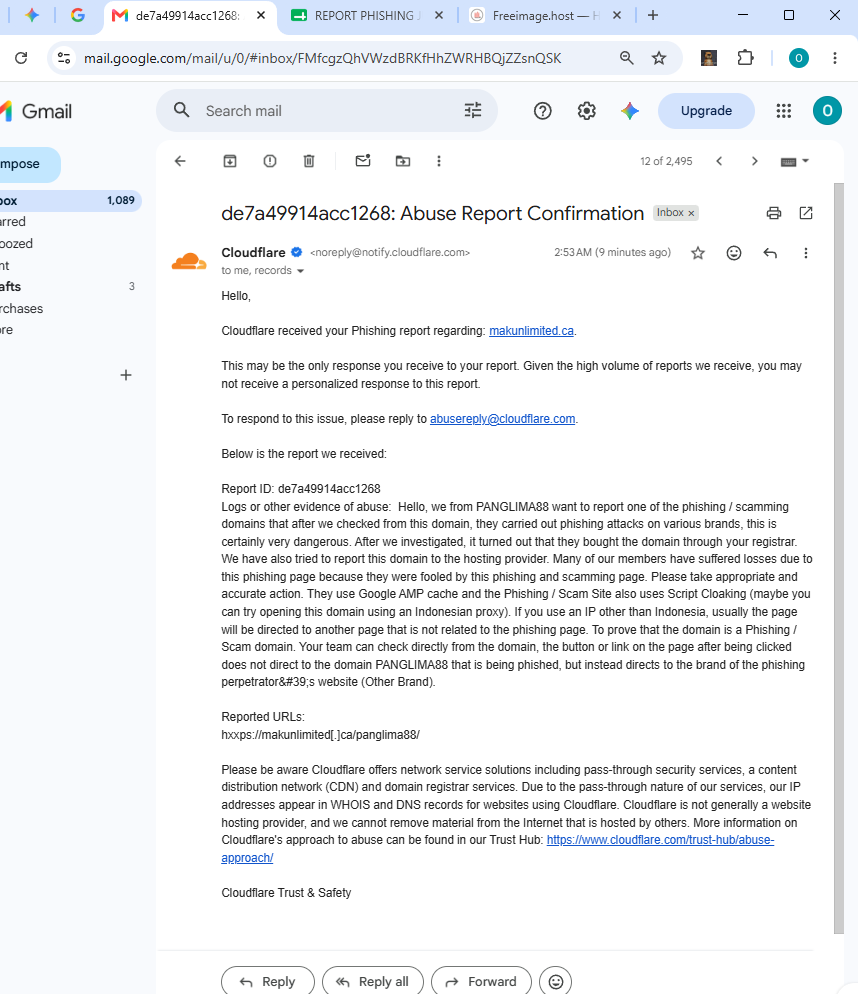Image resolution: width=858 pixels, height=994 pixels.
Task: Switch to the Freeimage.host tab
Action: (x=545, y=16)
